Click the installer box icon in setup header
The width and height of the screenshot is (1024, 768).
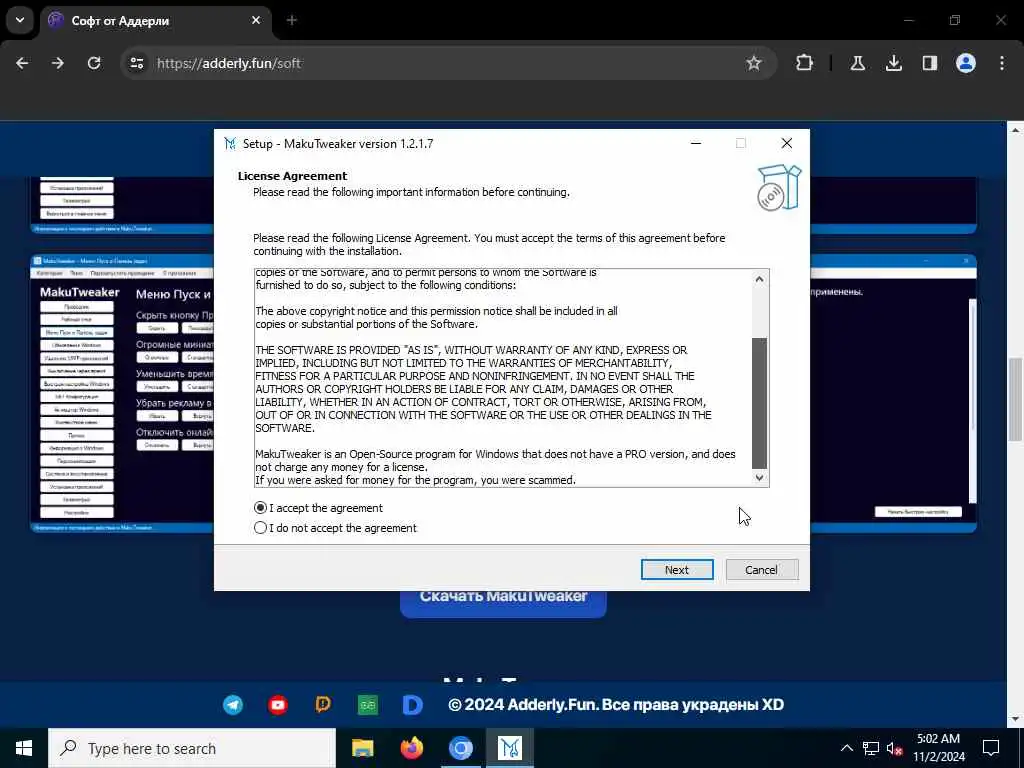point(779,188)
